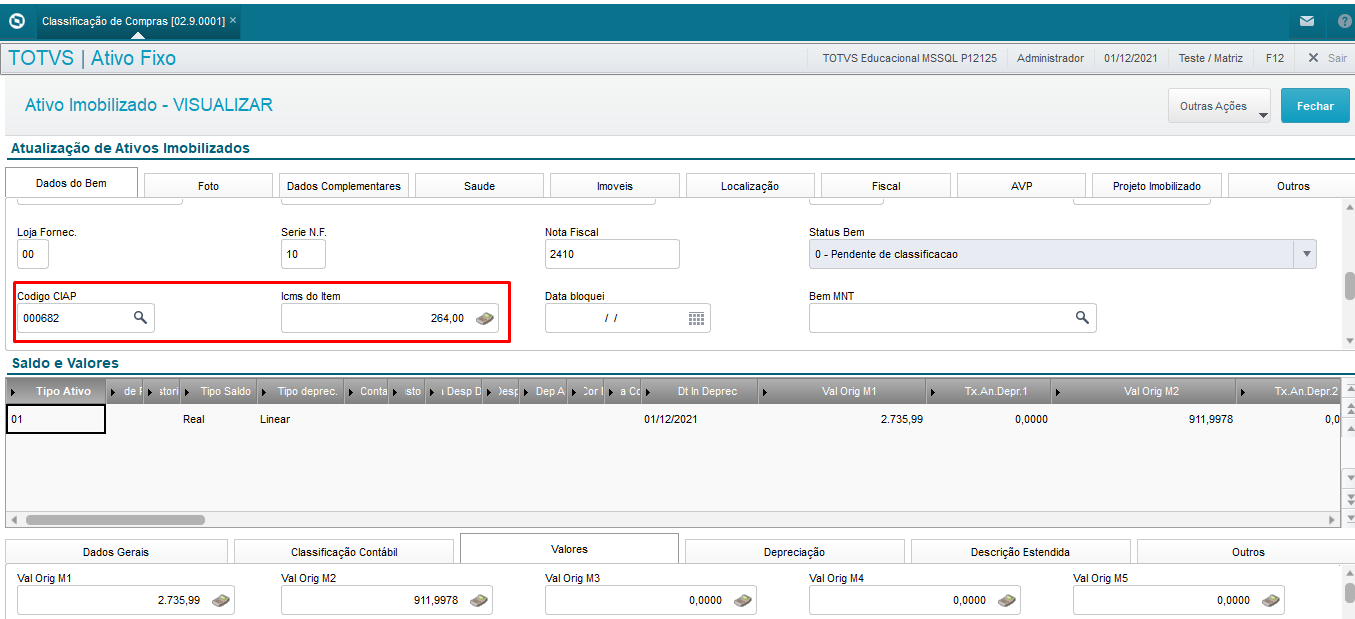Switch to the Localização tab

[x=750, y=186]
